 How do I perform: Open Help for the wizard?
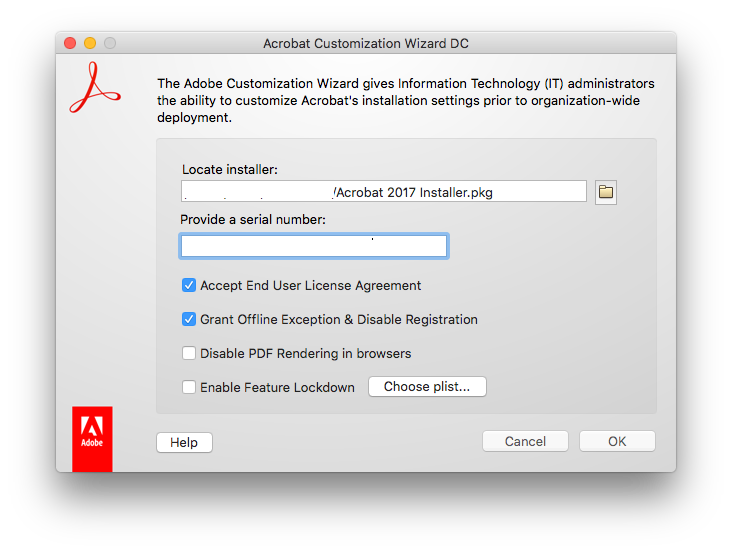pos(184,442)
